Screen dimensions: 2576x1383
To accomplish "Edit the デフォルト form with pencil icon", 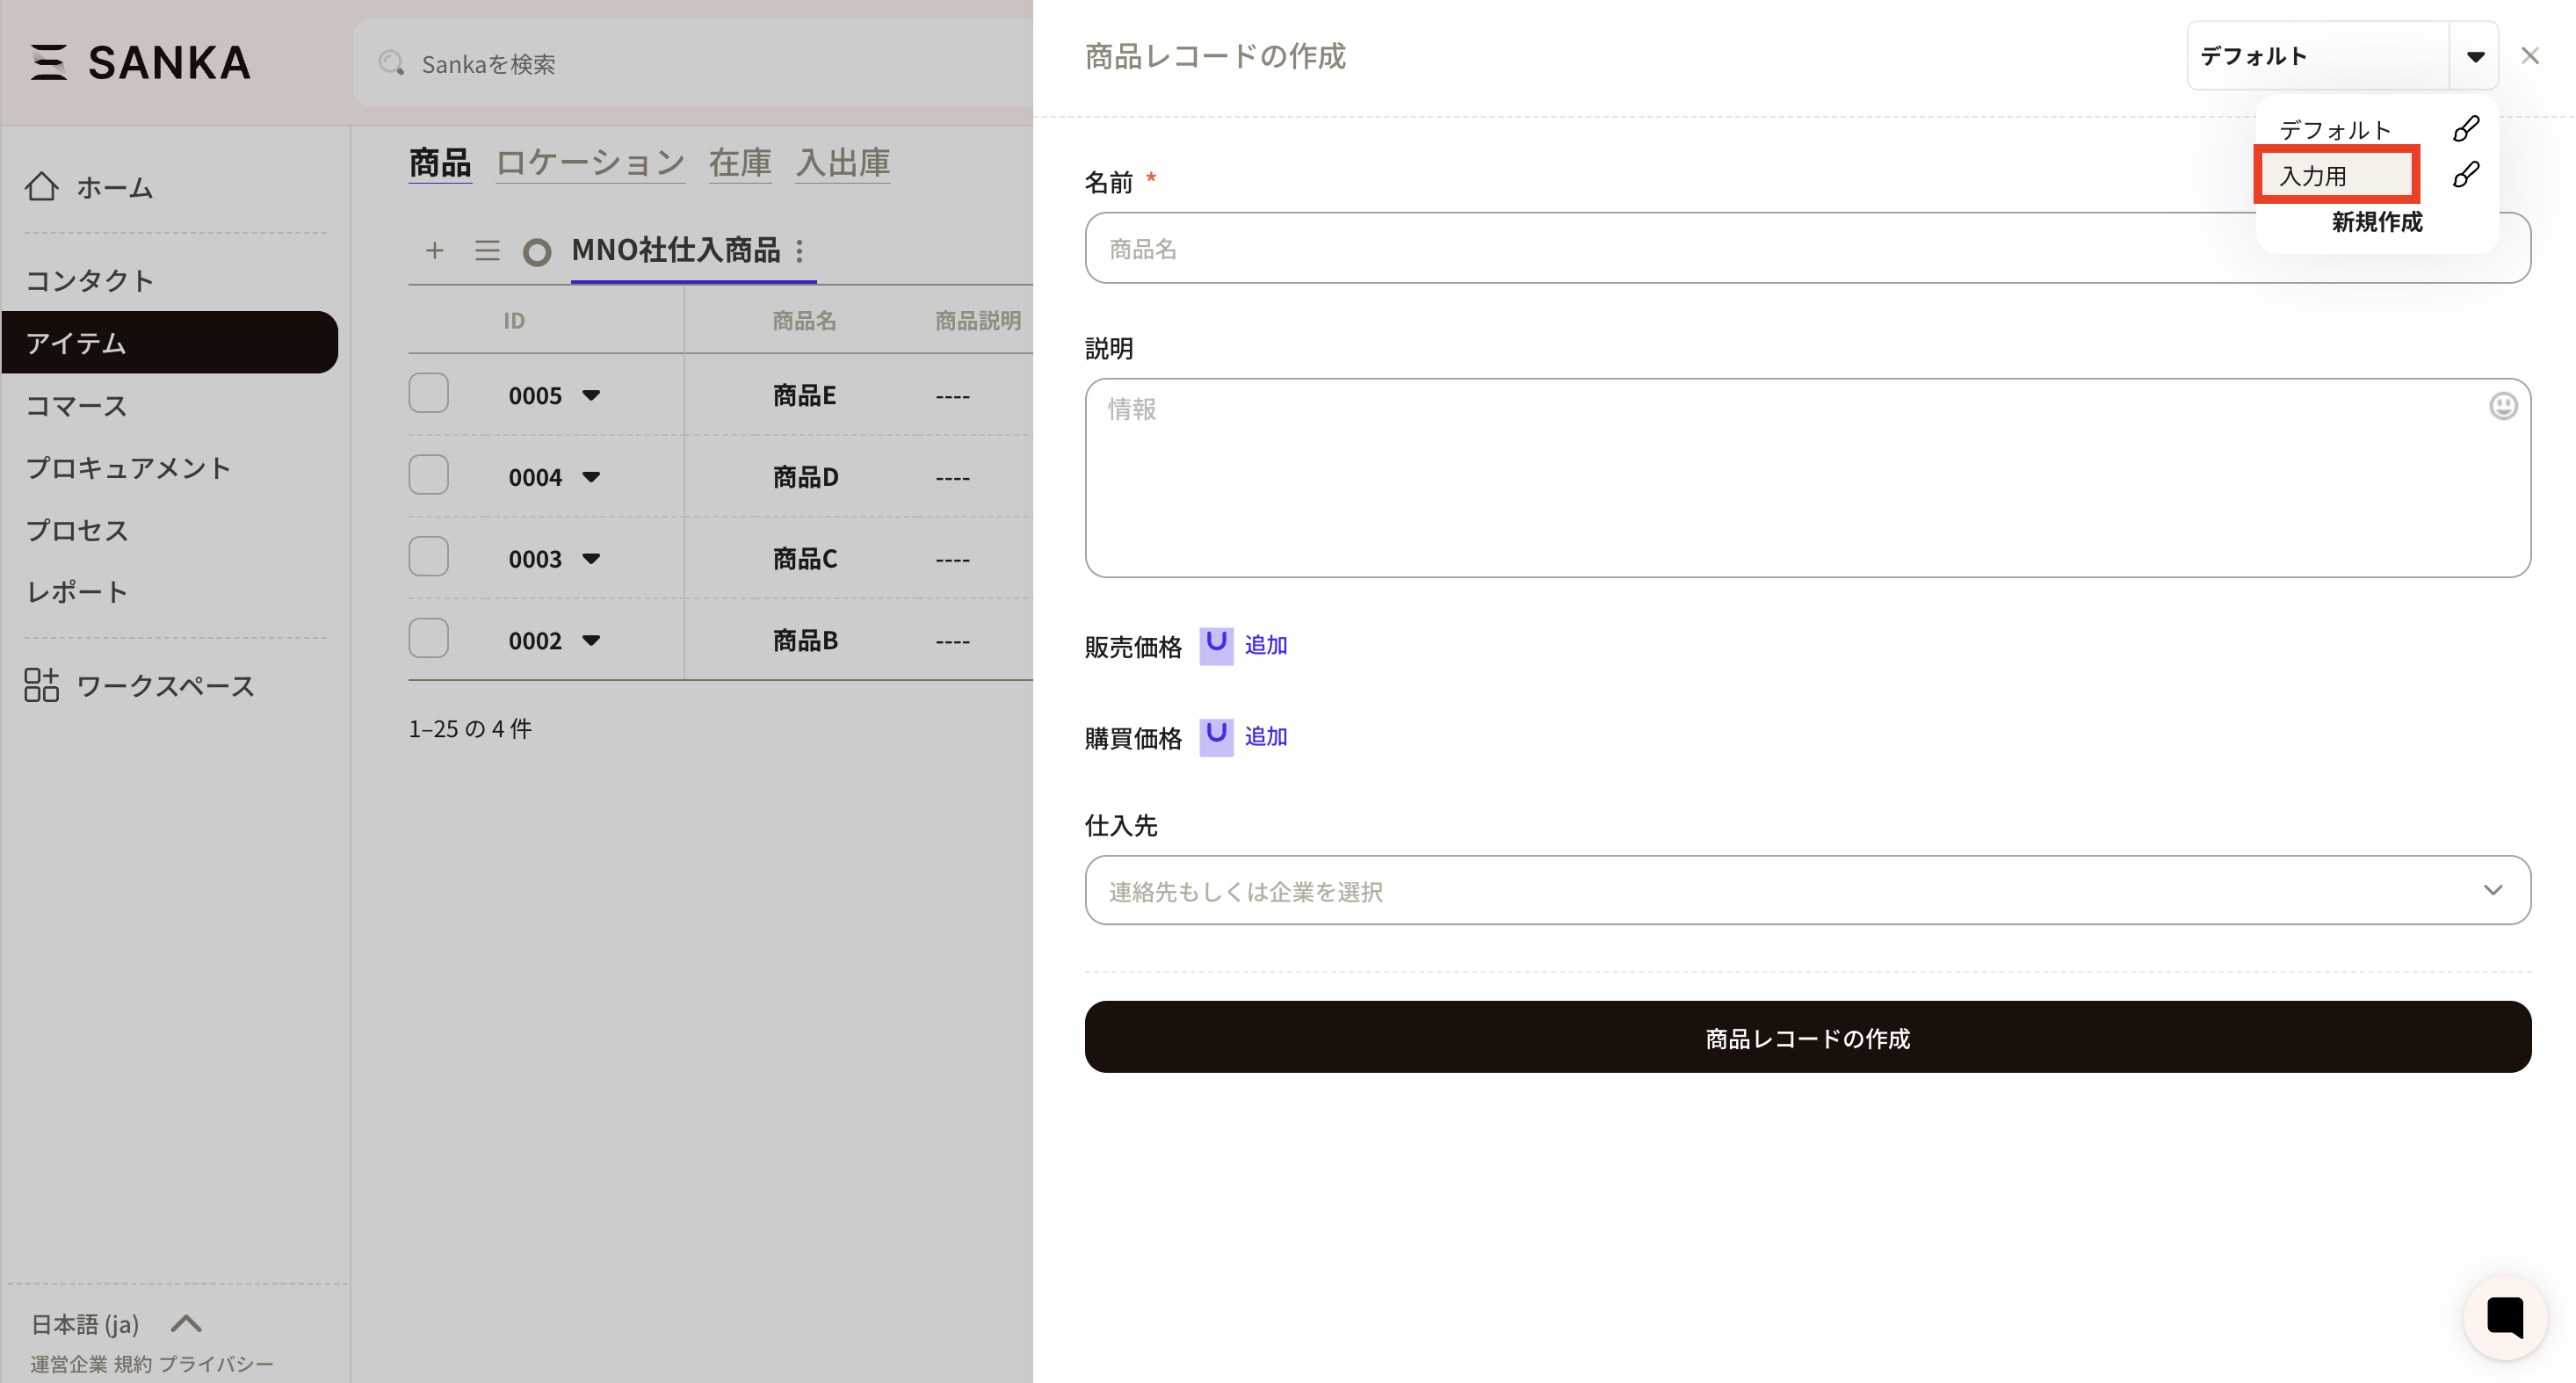I will coord(2466,128).
